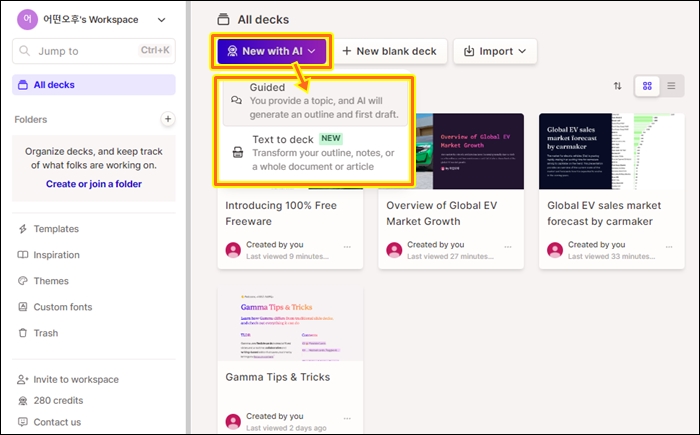
Task: Open the Introducing 100% Free Freeware deck title
Action: (x=281, y=213)
